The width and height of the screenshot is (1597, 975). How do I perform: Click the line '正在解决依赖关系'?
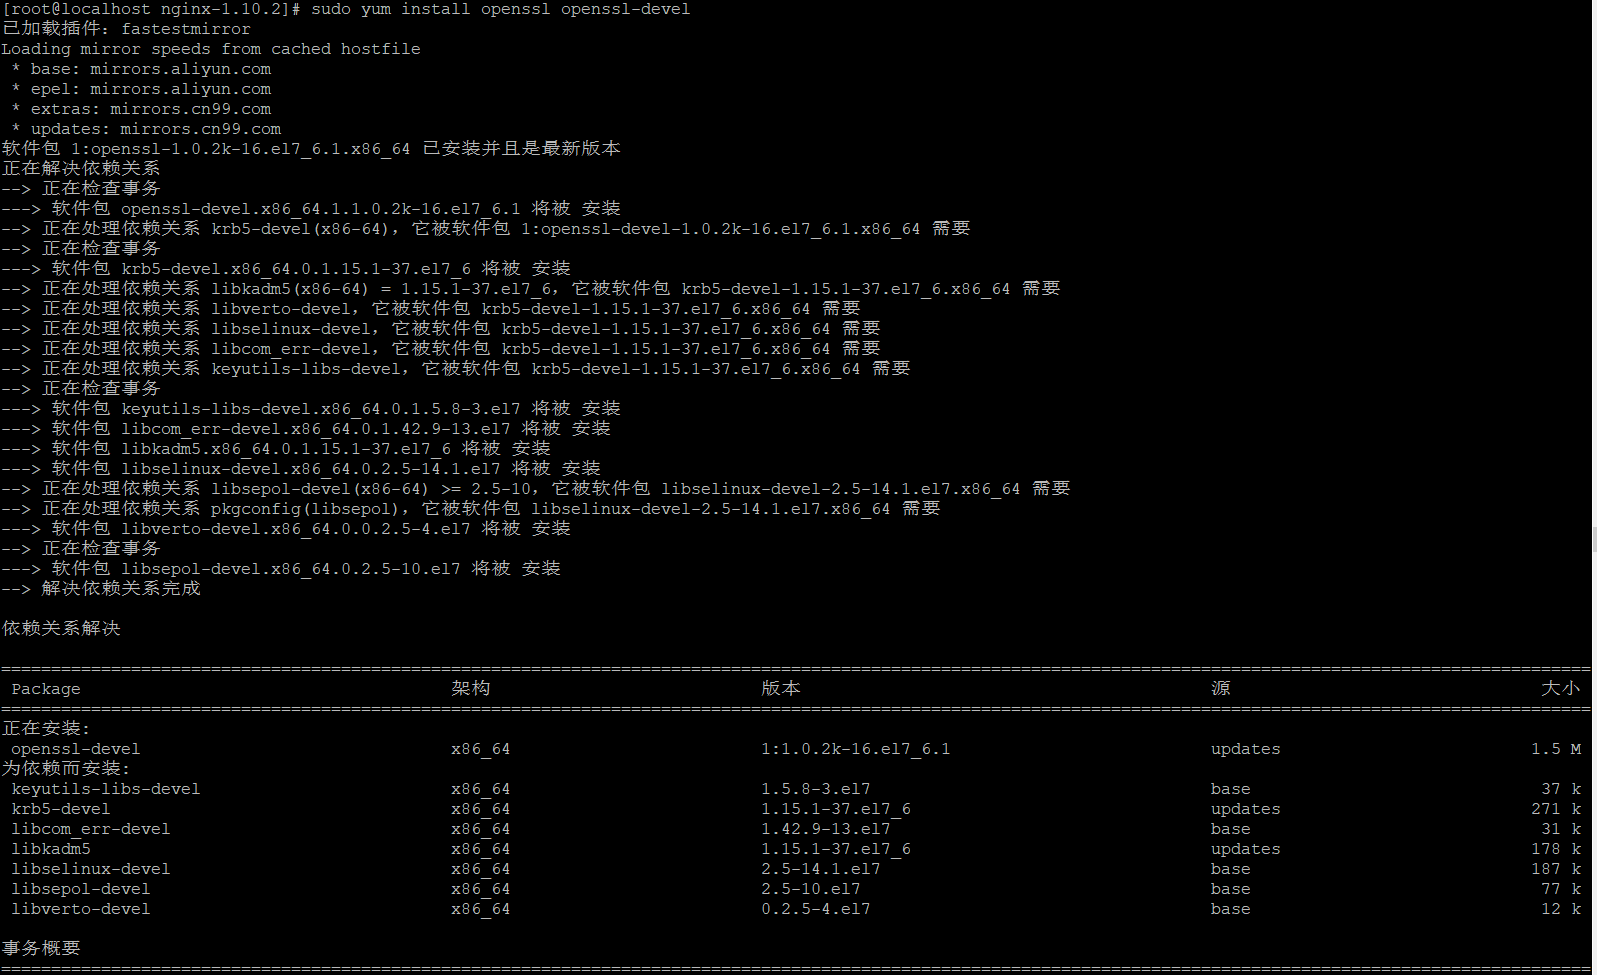(81, 168)
